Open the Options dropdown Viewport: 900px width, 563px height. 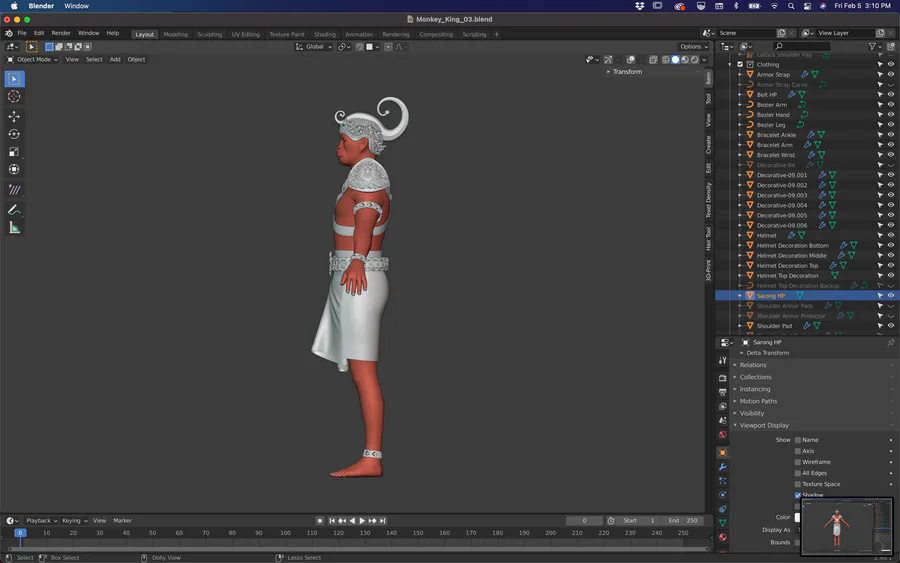pos(693,47)
